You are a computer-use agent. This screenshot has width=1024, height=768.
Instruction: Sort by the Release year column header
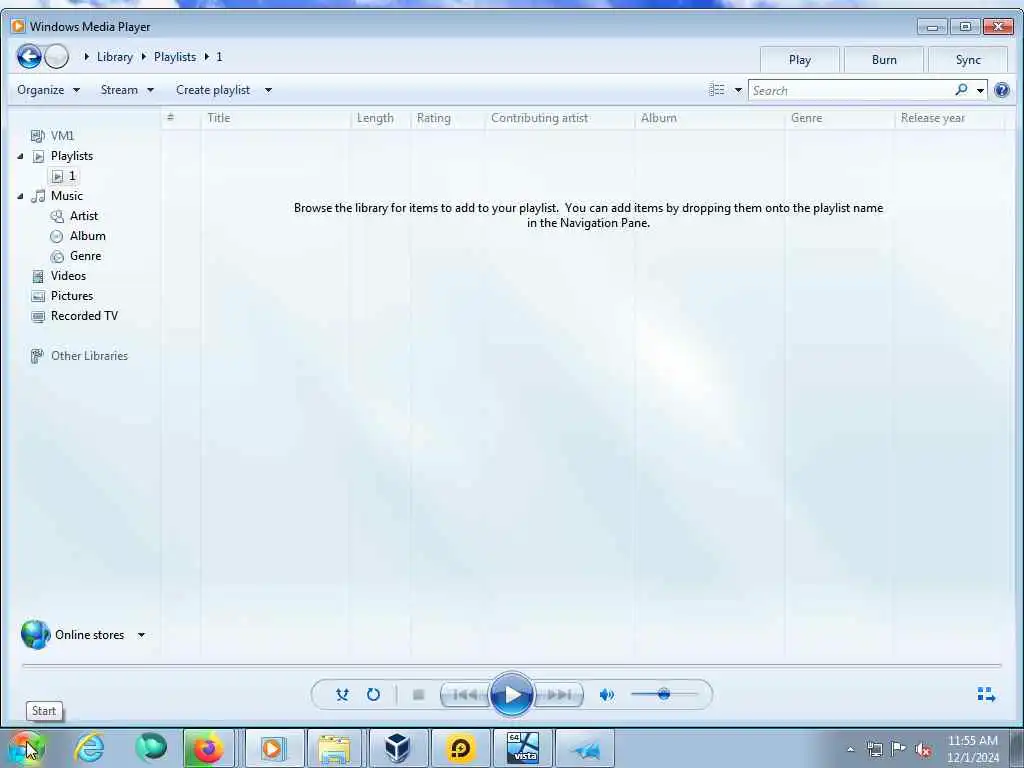pyautogui.click(x=949, y=118)
